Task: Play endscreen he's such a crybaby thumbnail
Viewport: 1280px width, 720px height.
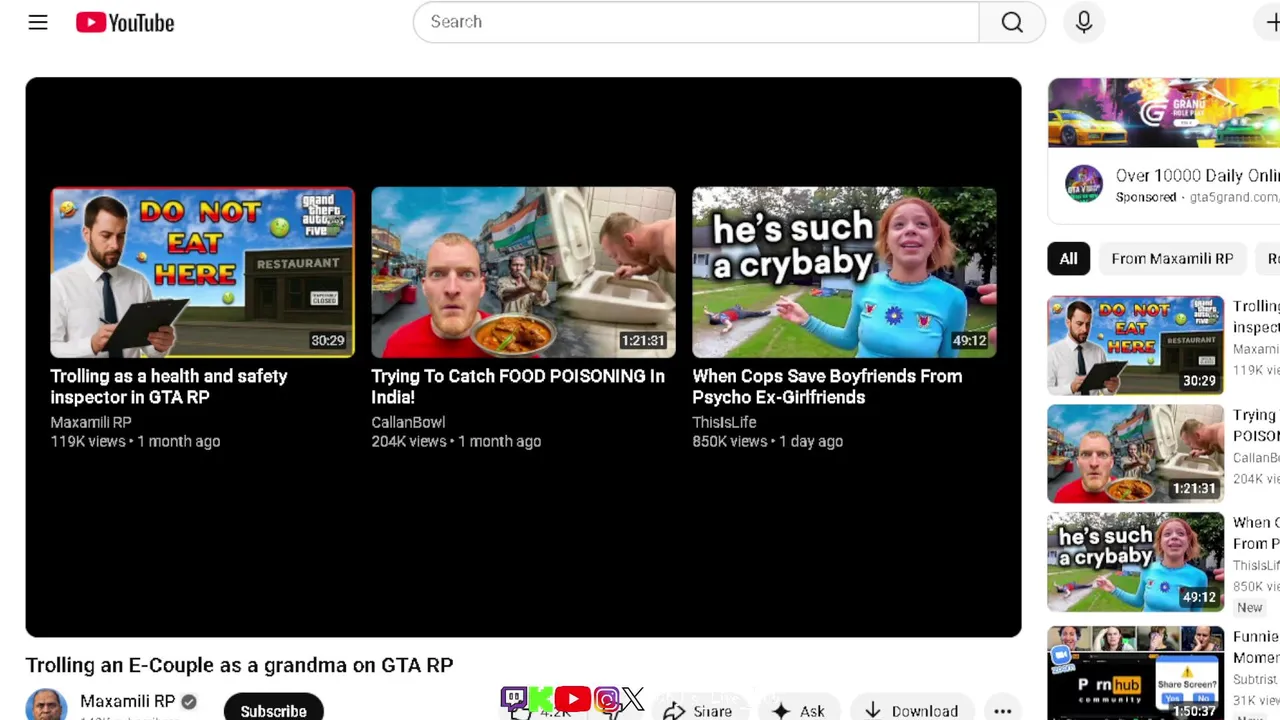Action: (x=844, y=272)
